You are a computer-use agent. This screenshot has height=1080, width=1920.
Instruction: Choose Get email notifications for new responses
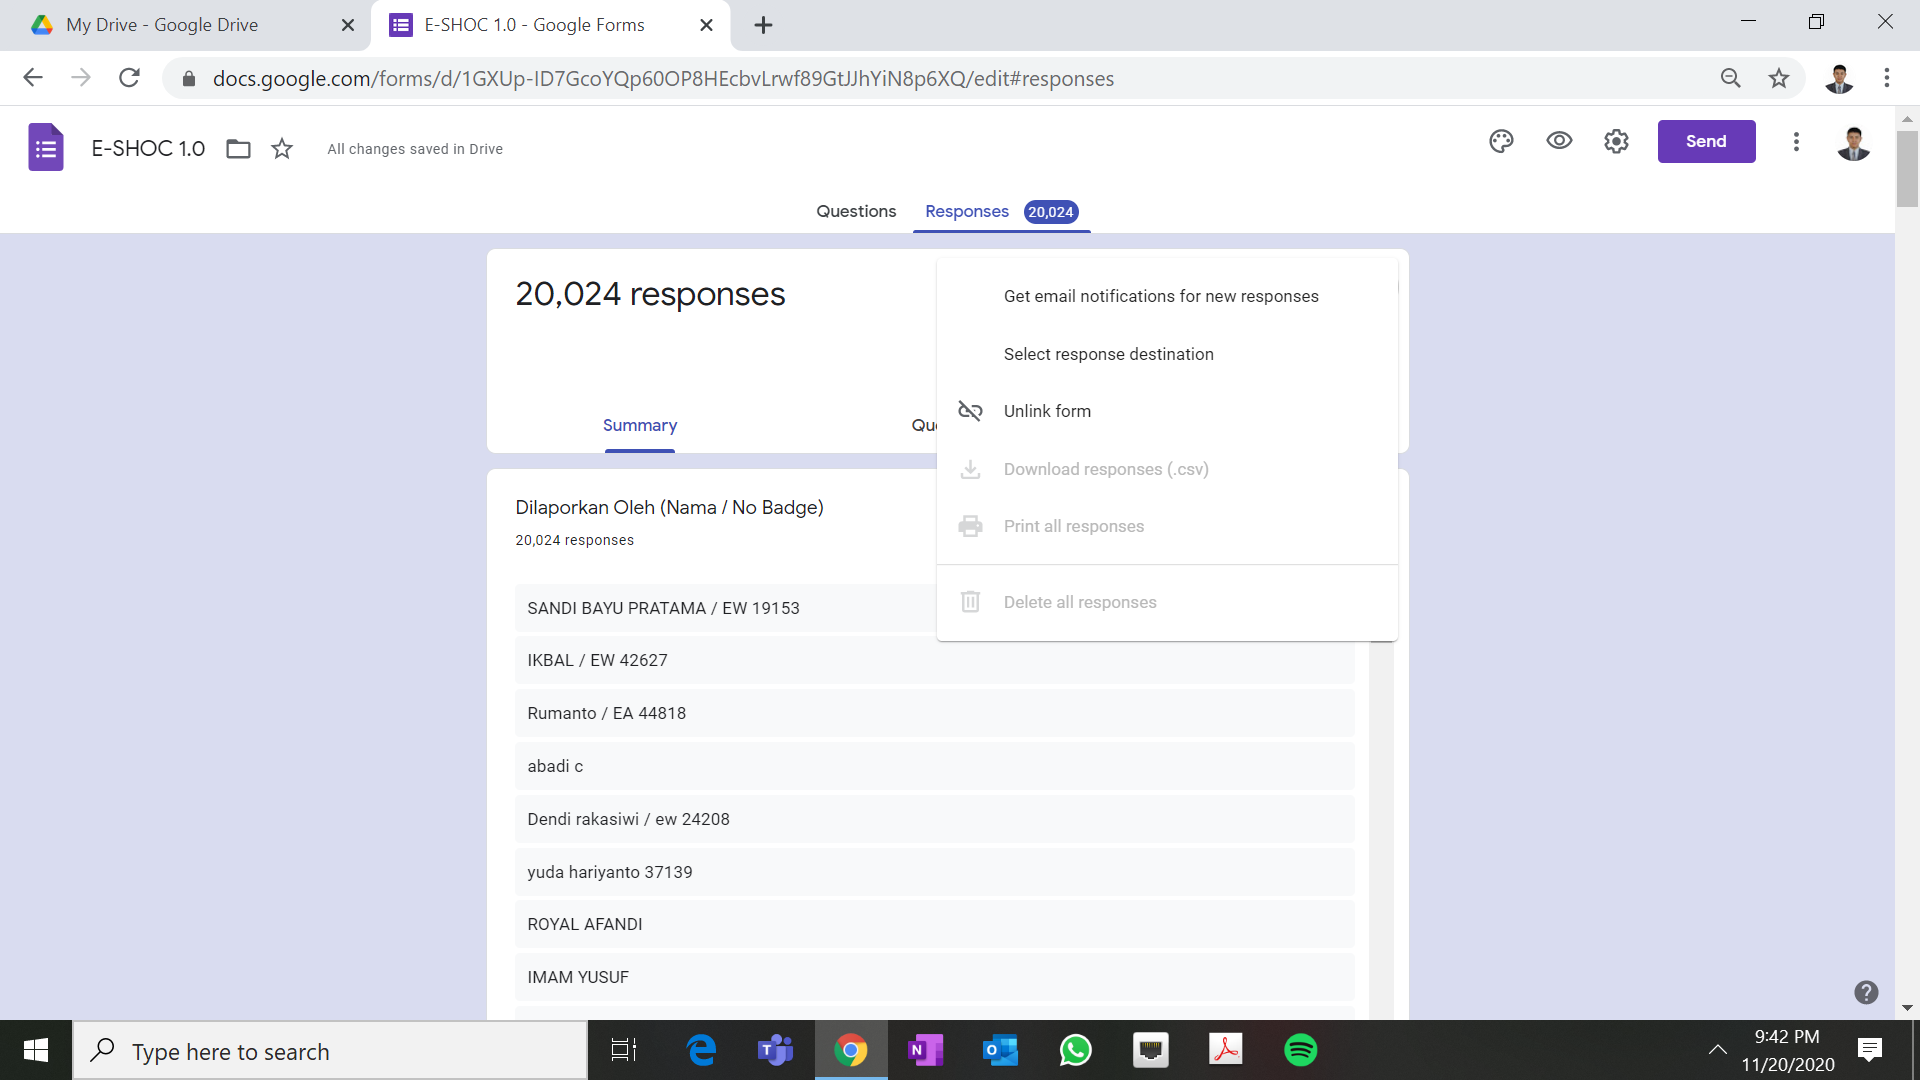pos(1161,296)
